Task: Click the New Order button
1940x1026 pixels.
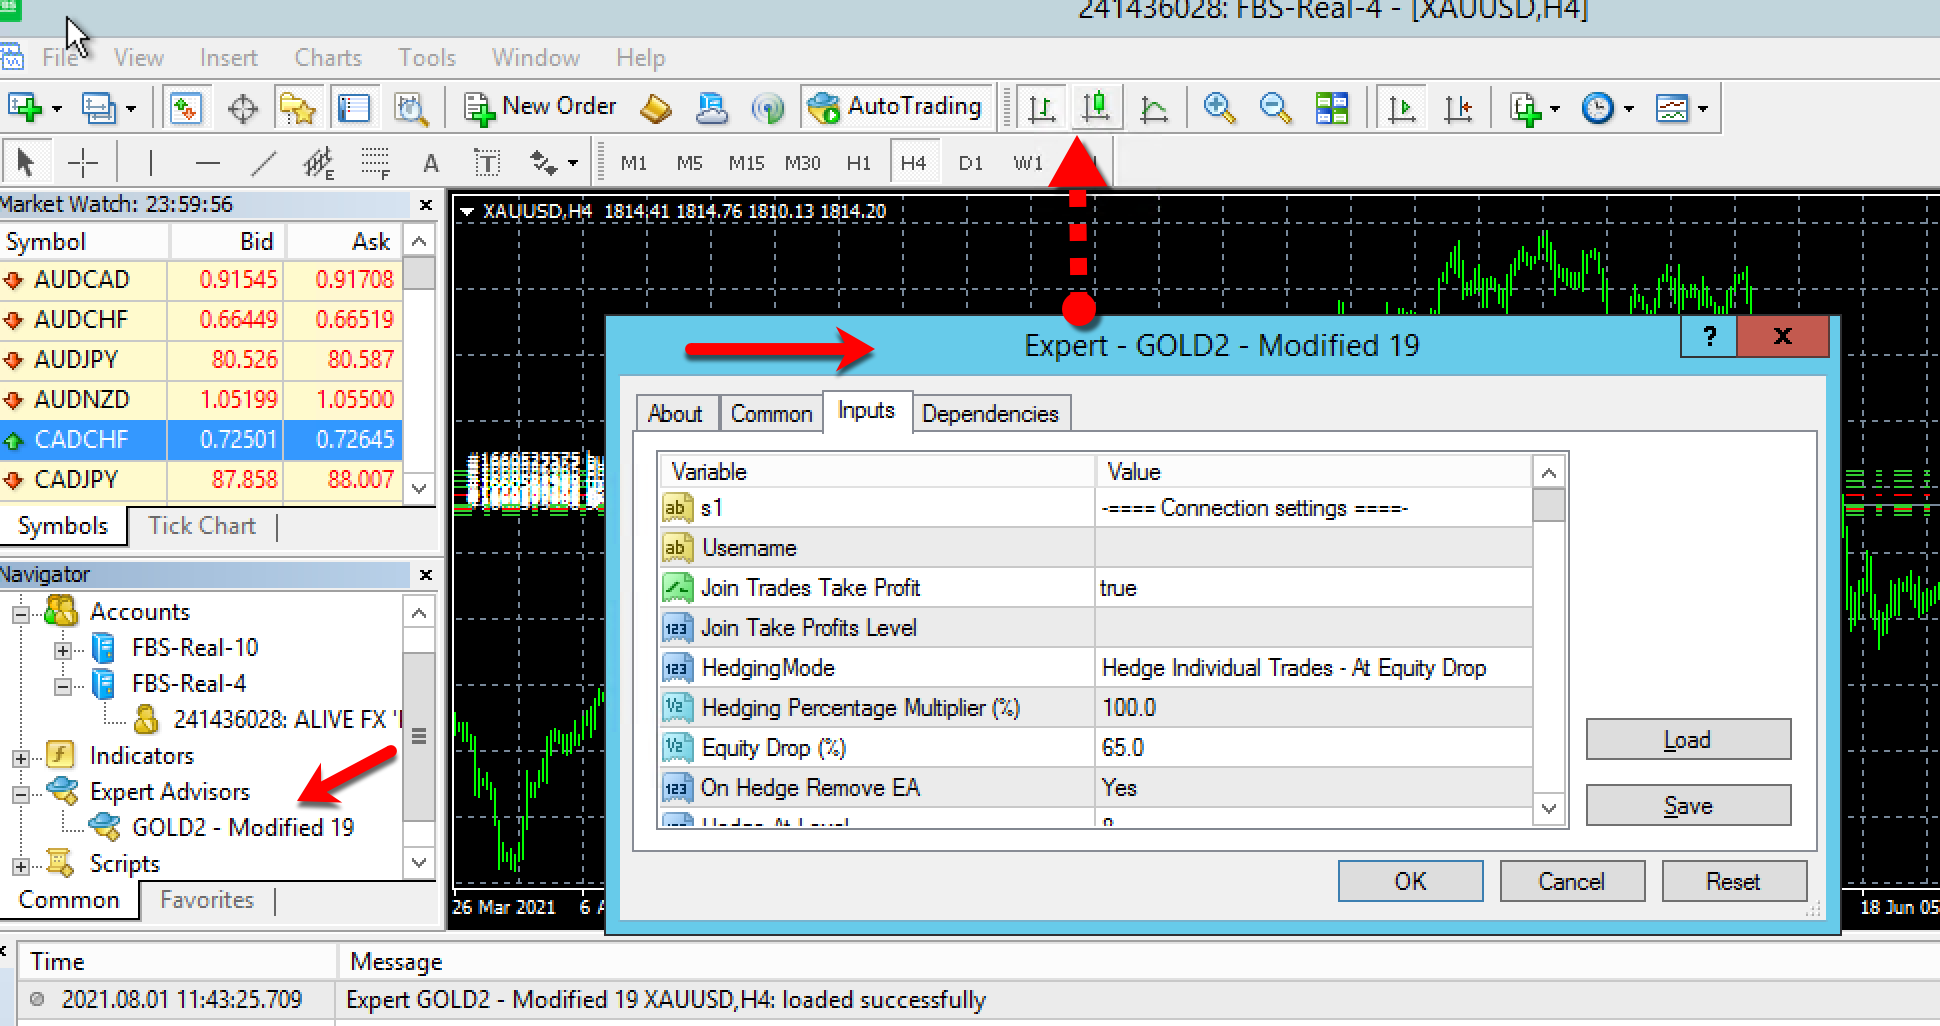Action: click(x=540, y=107)
